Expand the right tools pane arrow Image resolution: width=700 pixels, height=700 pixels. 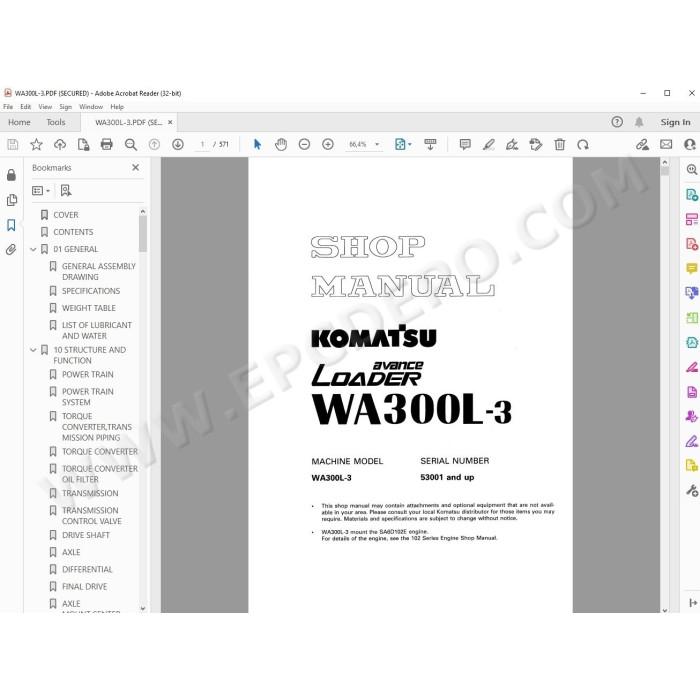[693, 603]
